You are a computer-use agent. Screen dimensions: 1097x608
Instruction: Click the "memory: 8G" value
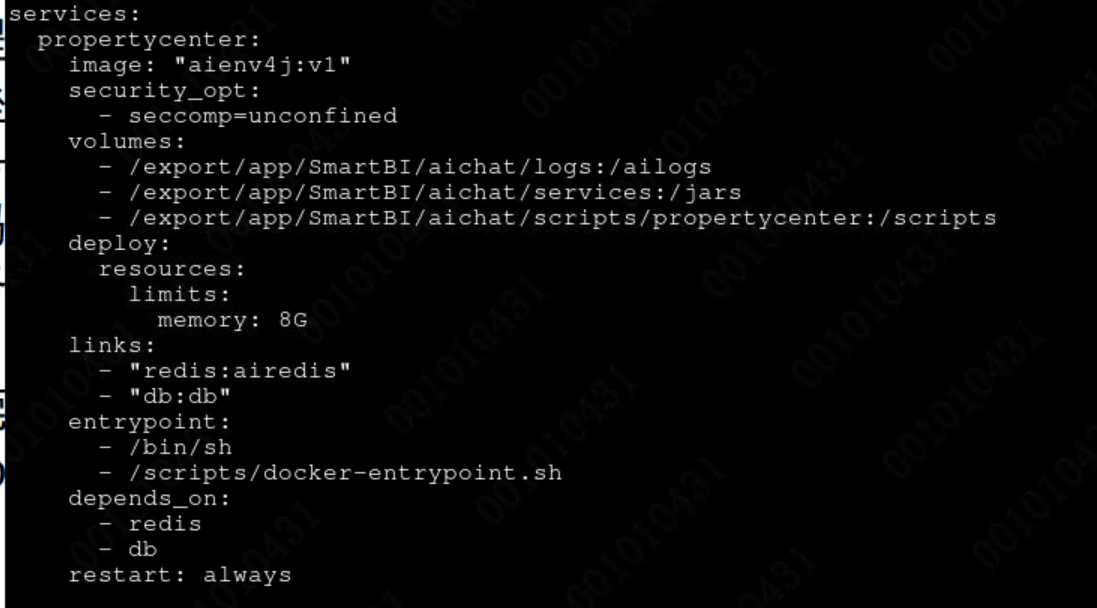tap(233, 320)
